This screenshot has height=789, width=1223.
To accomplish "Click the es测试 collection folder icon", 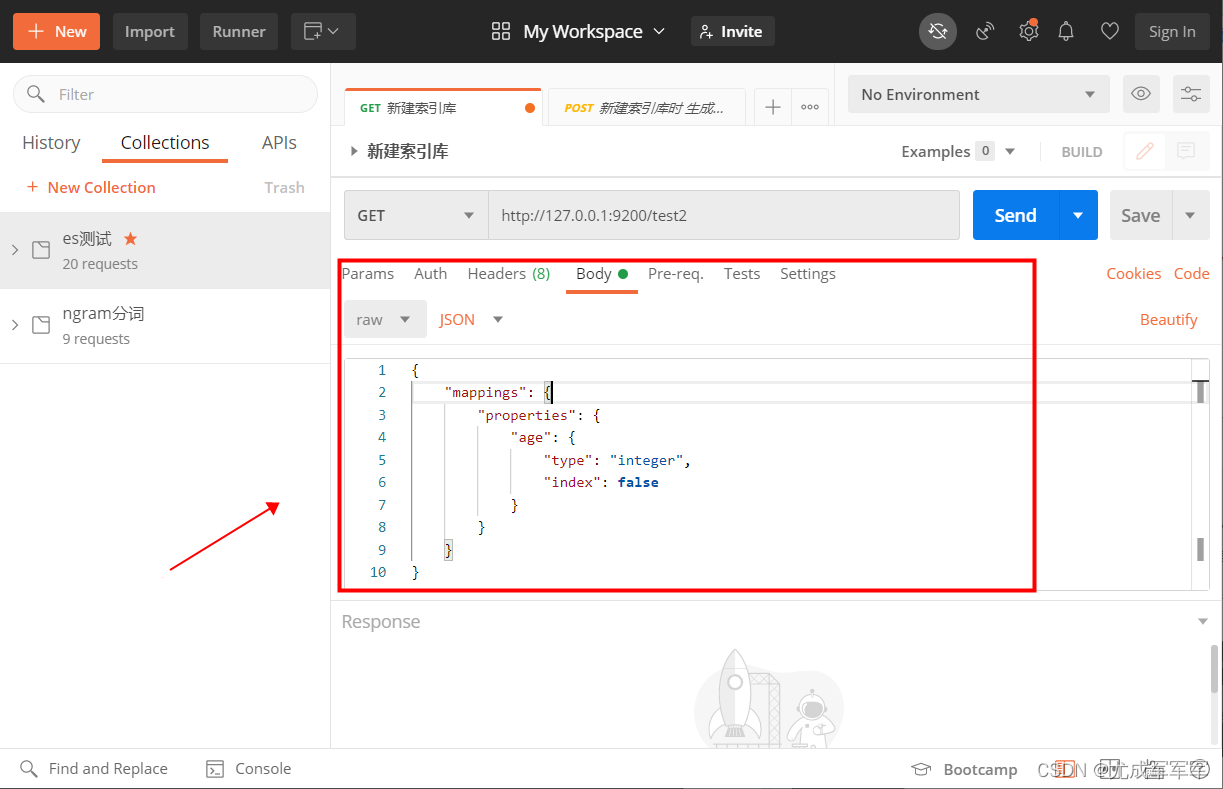I will (x=41, y=250).
